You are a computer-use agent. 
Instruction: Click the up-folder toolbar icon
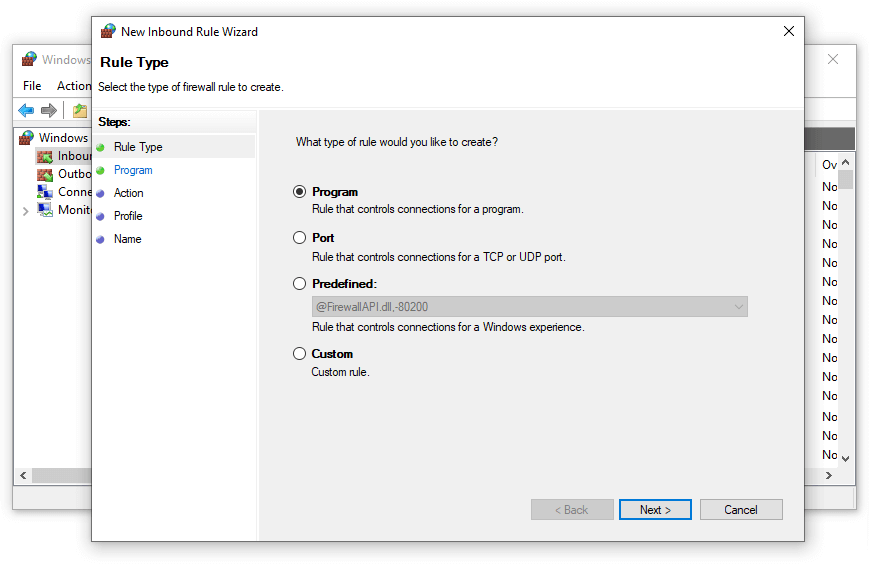[80, 110]
